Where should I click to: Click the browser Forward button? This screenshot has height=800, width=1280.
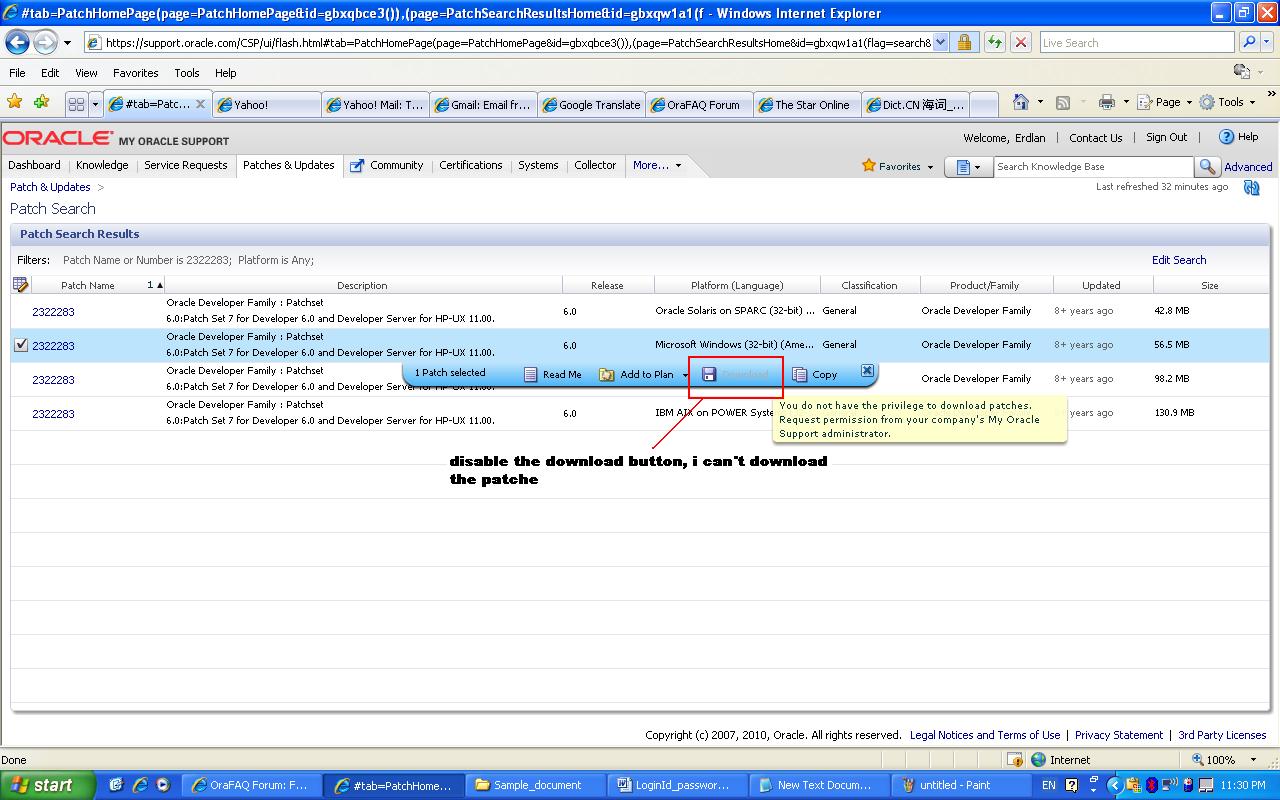point(45,42)
